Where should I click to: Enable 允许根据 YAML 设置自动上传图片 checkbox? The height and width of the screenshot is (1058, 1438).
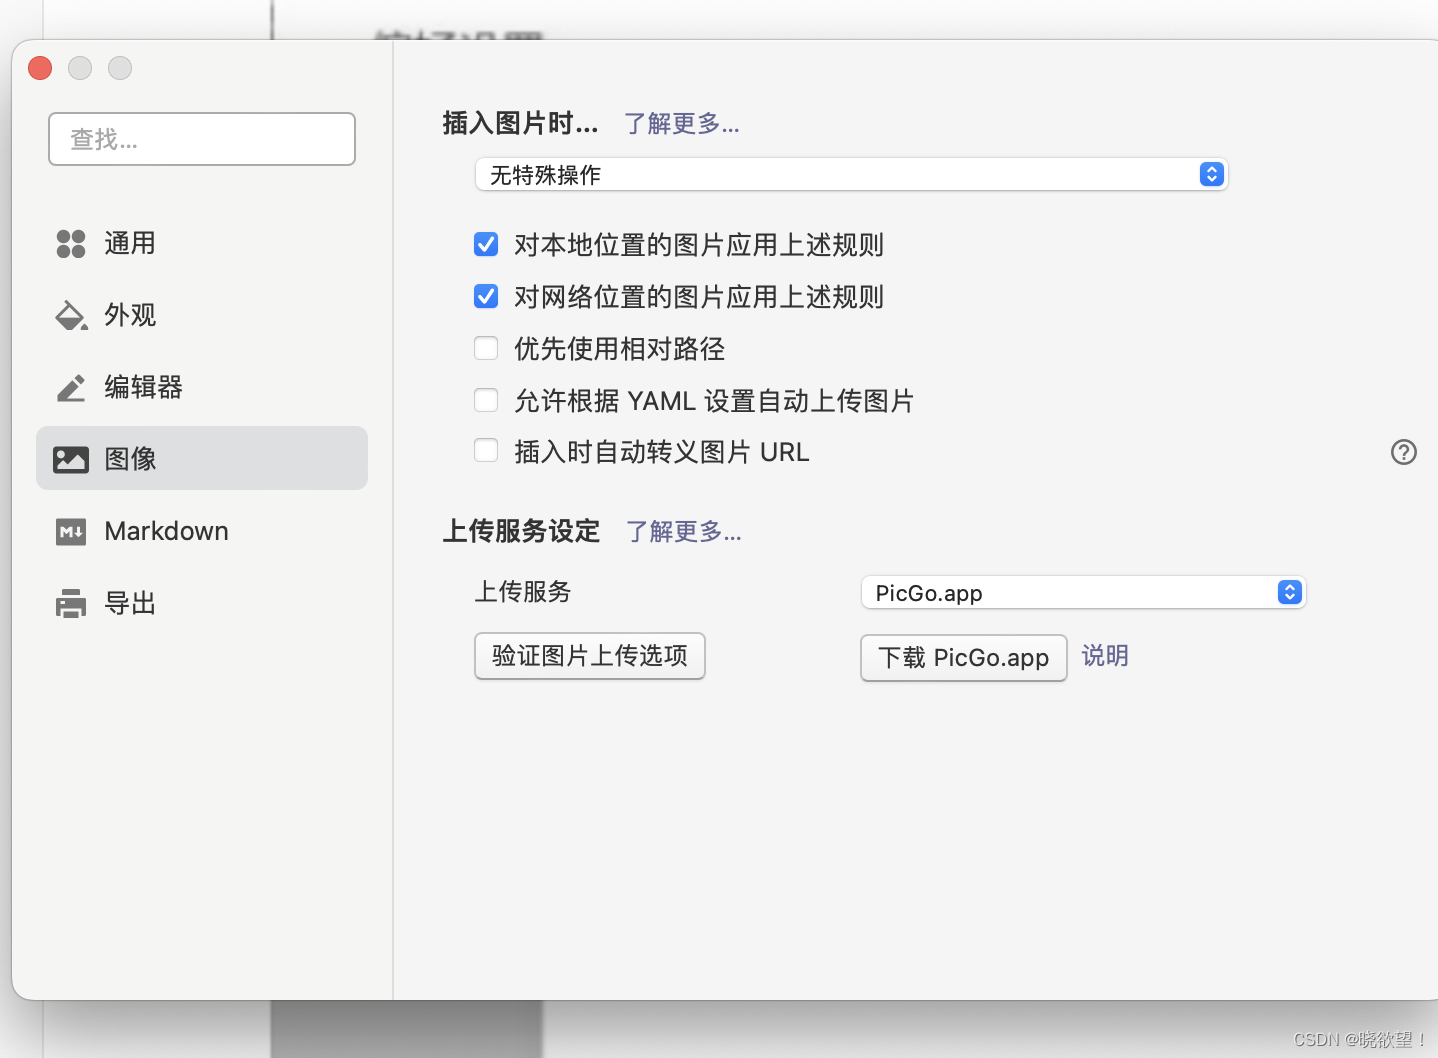click(x=486, y=400)
